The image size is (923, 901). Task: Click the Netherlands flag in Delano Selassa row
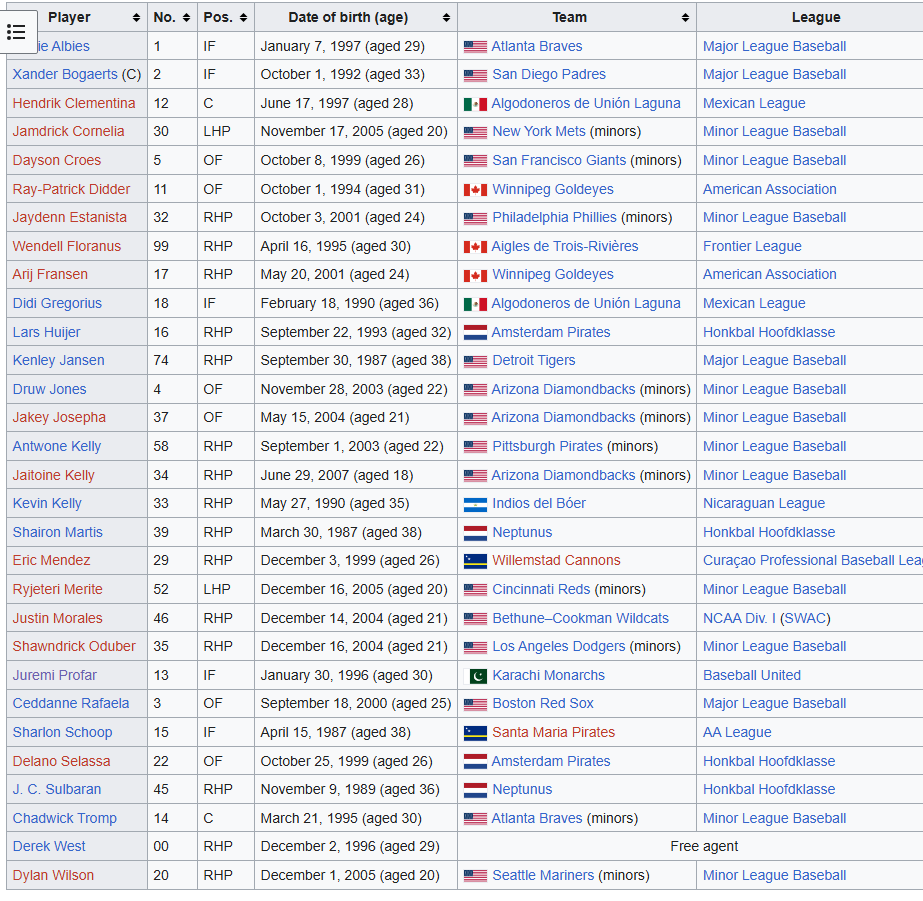[x=475, y=762]
